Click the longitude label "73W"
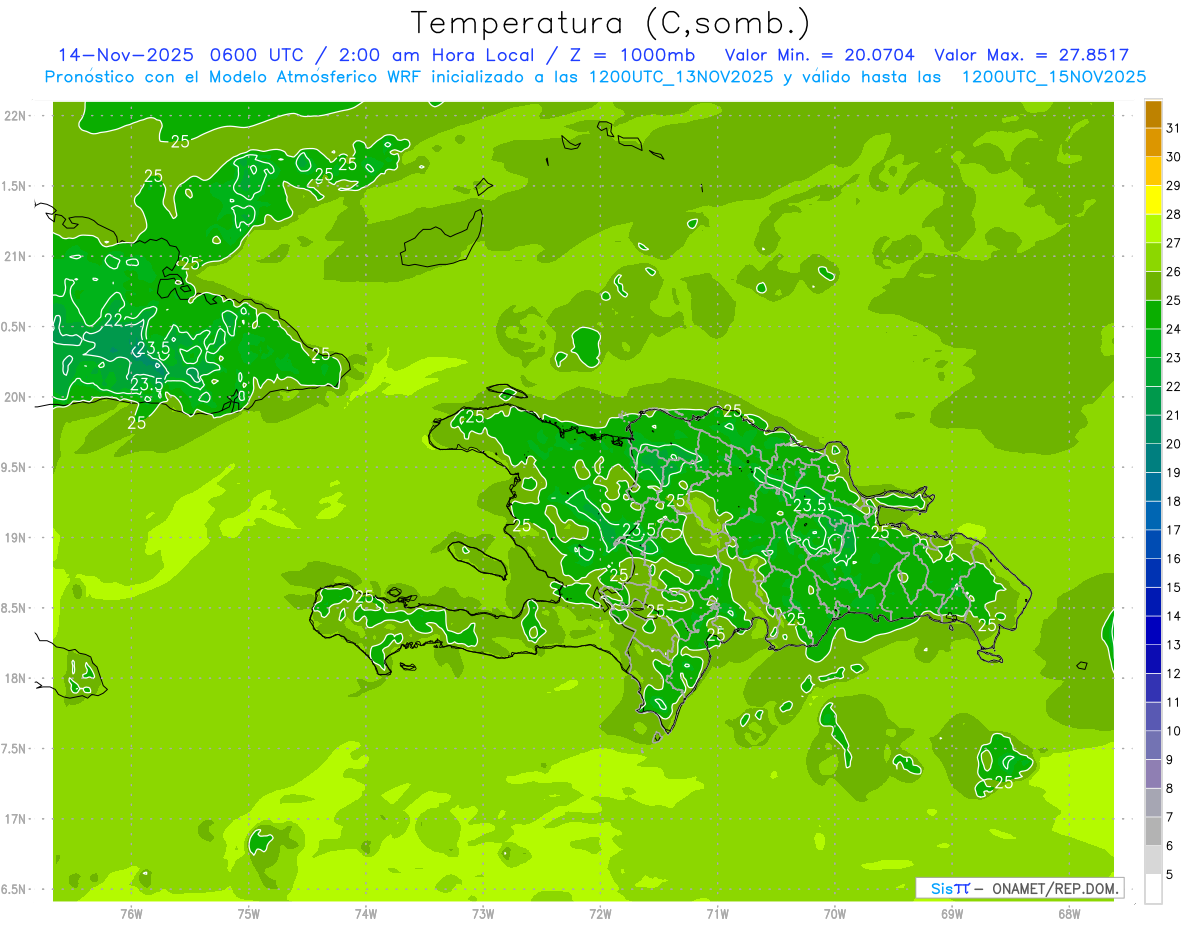1200x927 pixels. pyautogui.click(x=483, y=913)
